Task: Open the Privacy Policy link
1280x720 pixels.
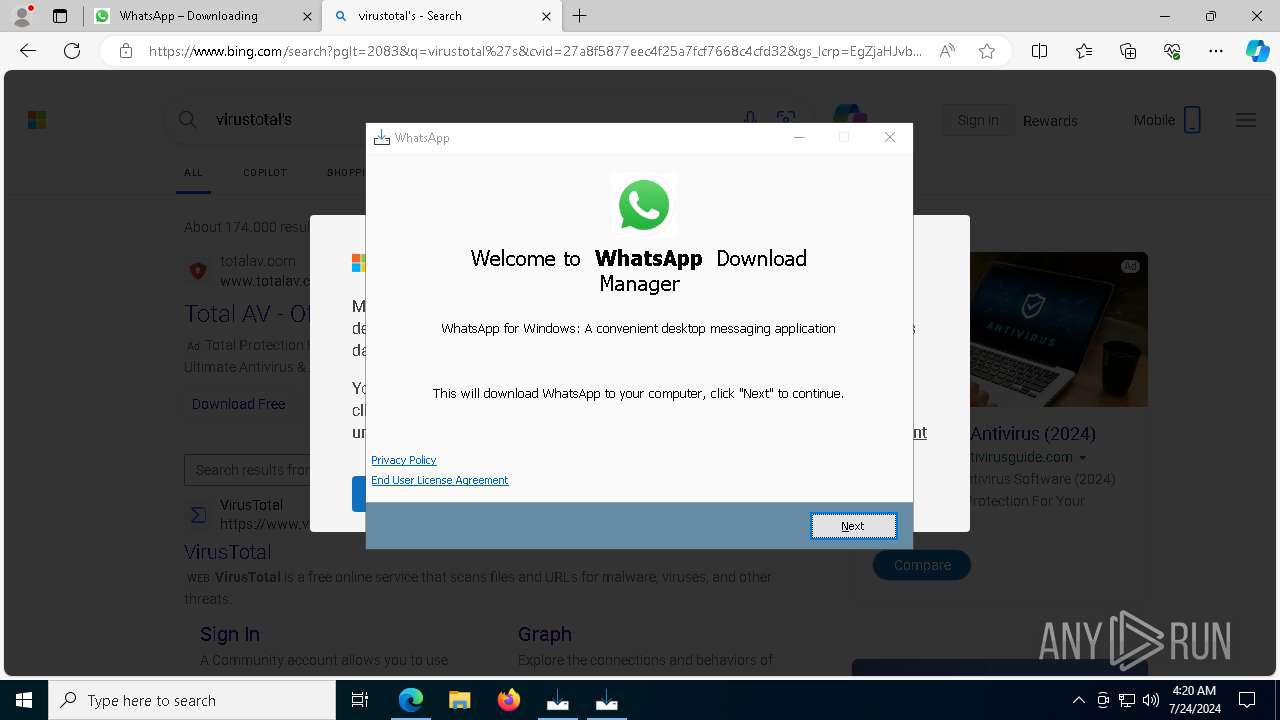Action: (404, 460)
